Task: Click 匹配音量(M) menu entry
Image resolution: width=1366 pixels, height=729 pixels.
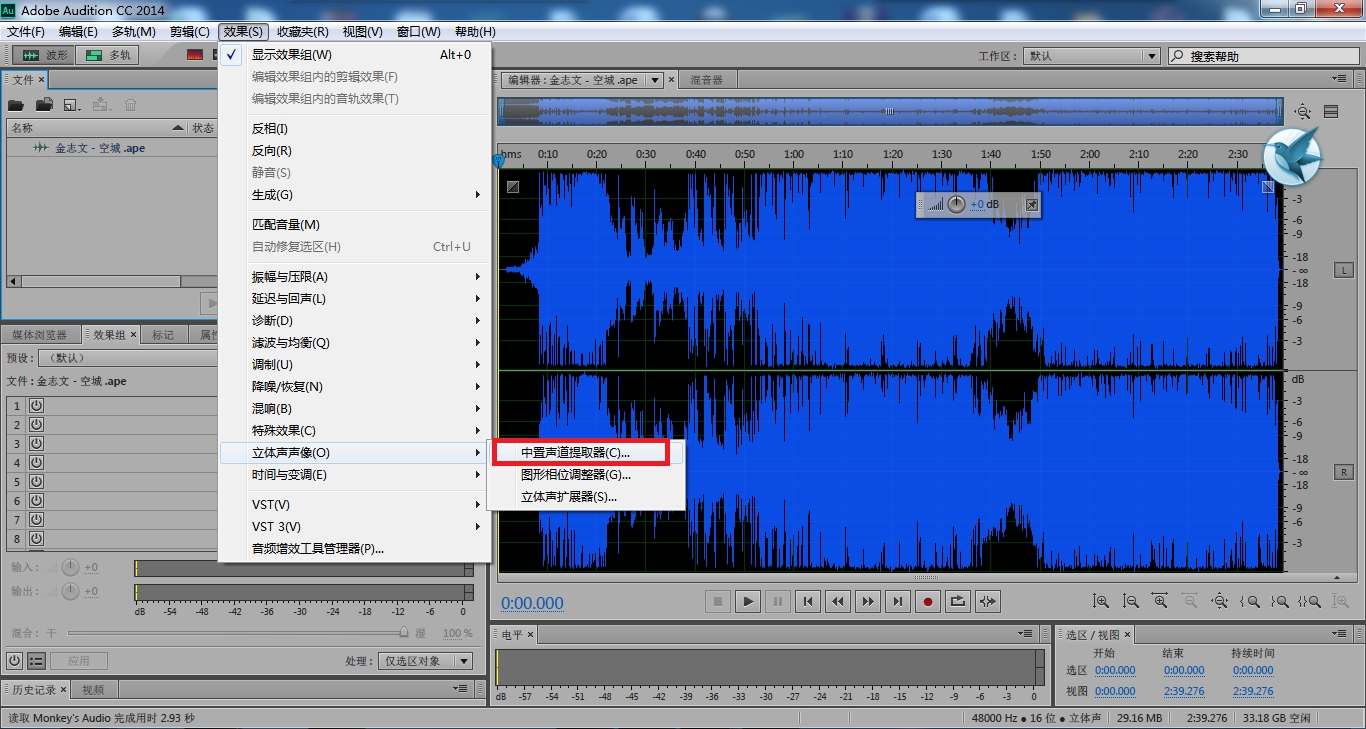Action: (355, 224)
